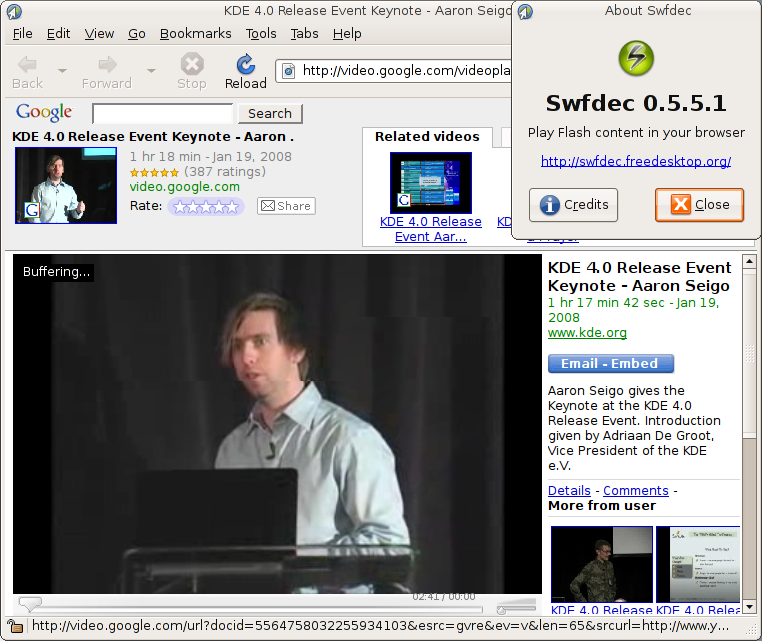Open the Details link
The width and height of the screenshot is (762, 641).
tap(569, 491)
